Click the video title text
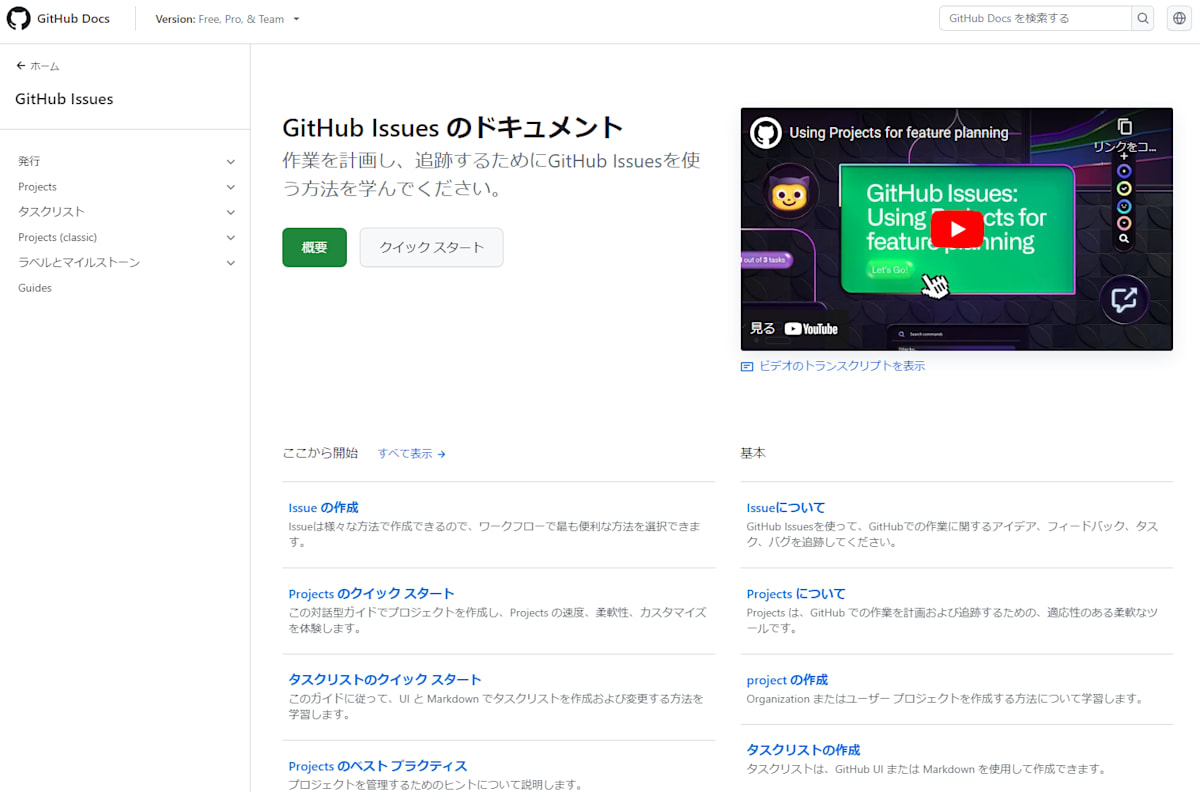 898,132
